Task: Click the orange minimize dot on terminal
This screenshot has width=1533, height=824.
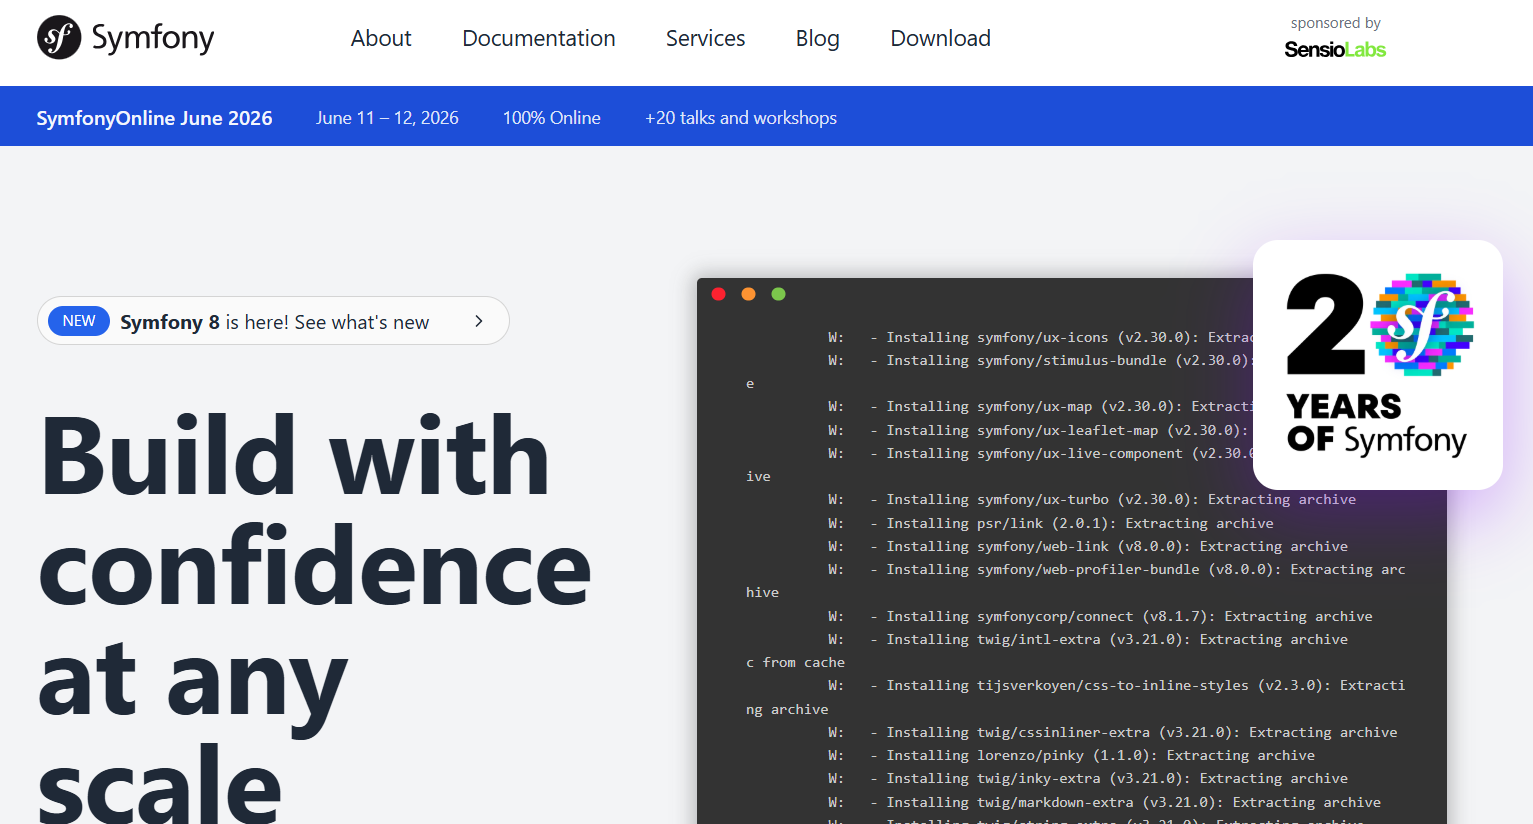Action: (748, 294)
